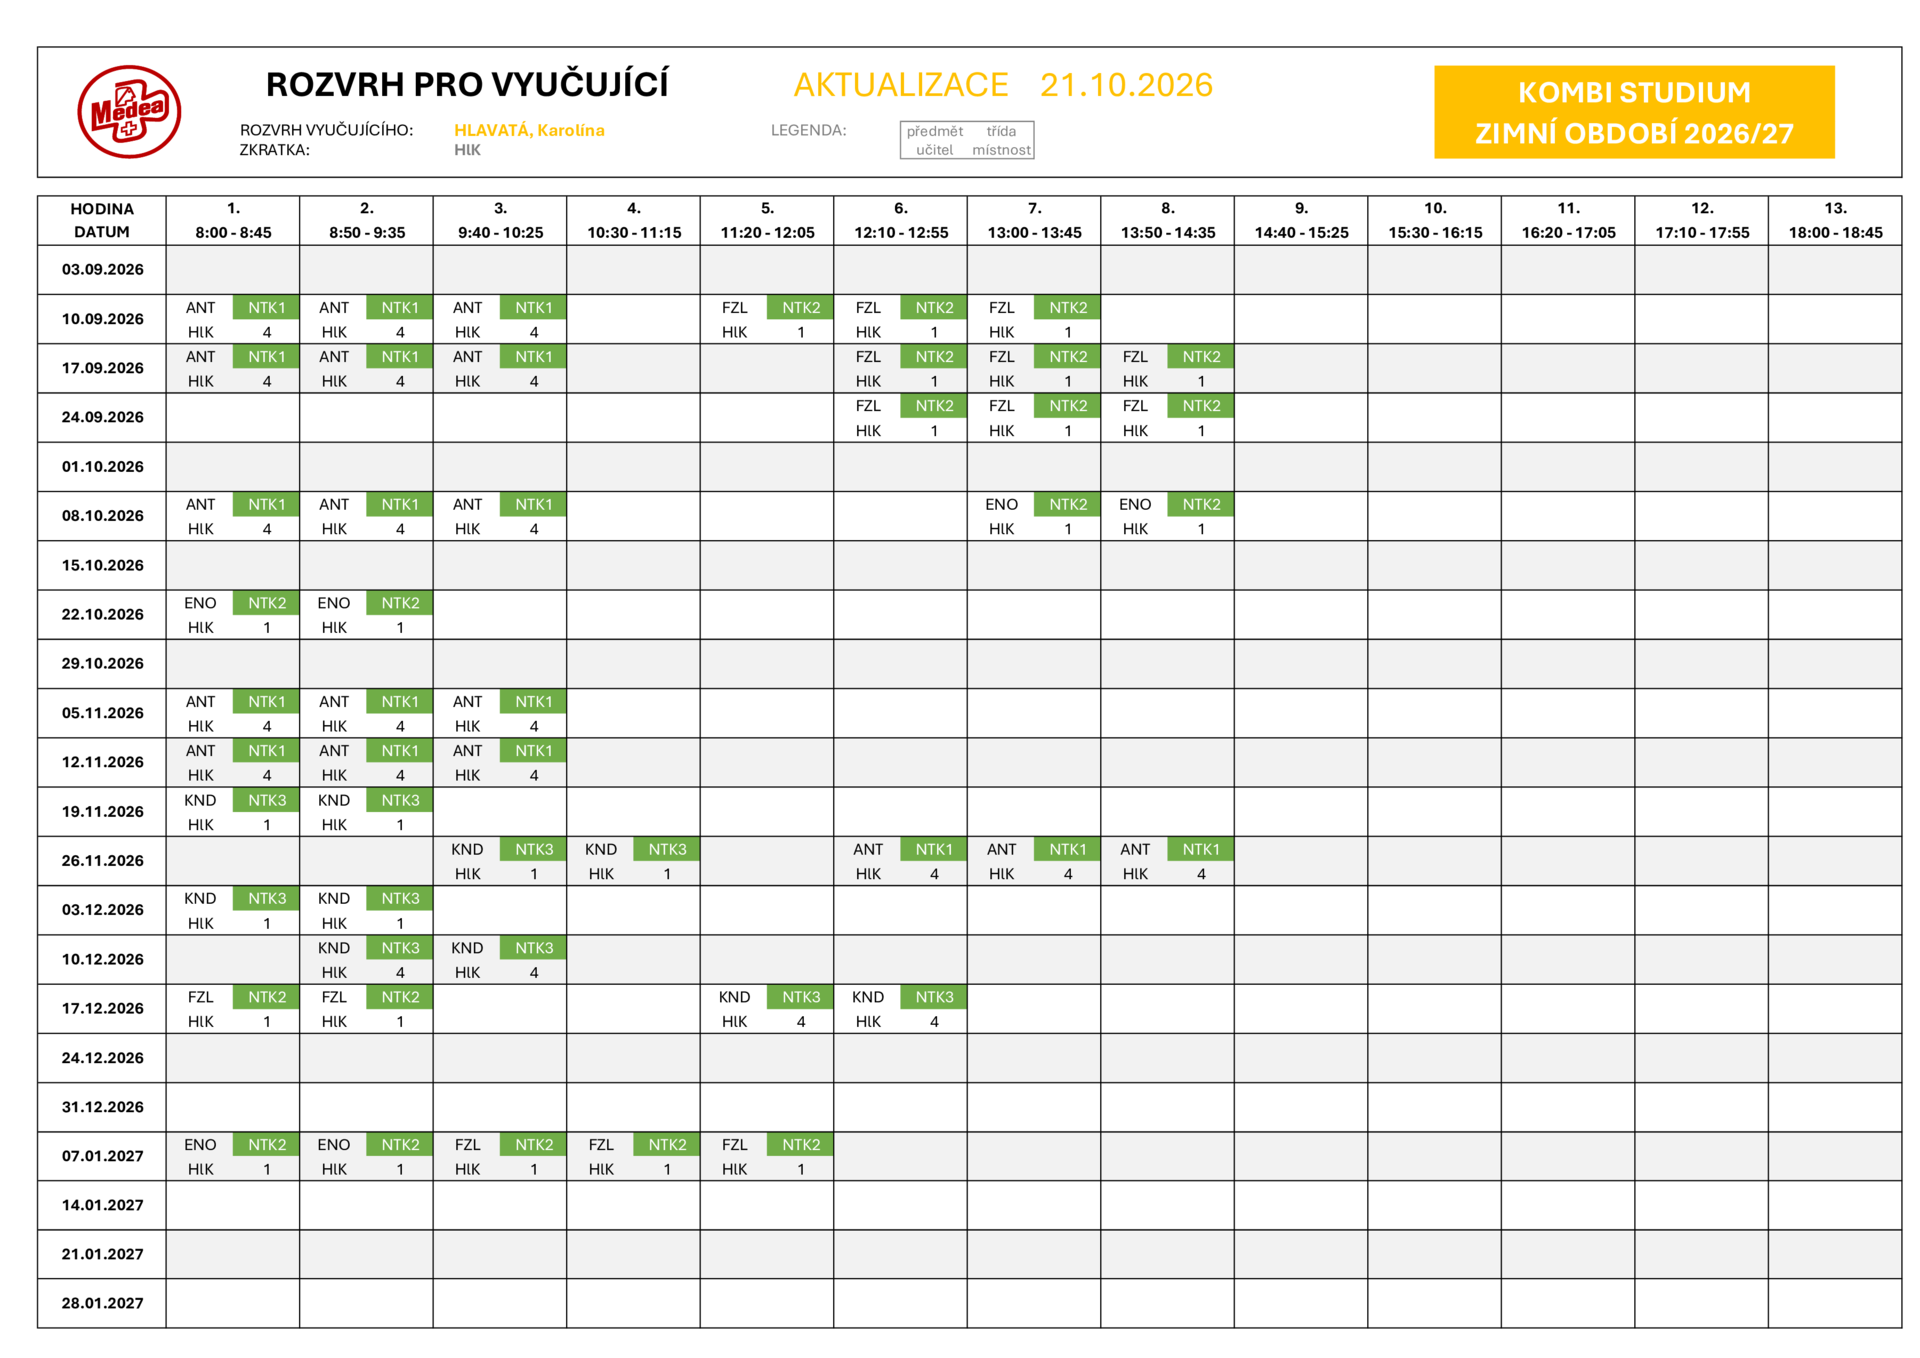Click the date row 24.09.2026
The width and height of the screenshot is (1920, 1358).
(x=102, y=417)
